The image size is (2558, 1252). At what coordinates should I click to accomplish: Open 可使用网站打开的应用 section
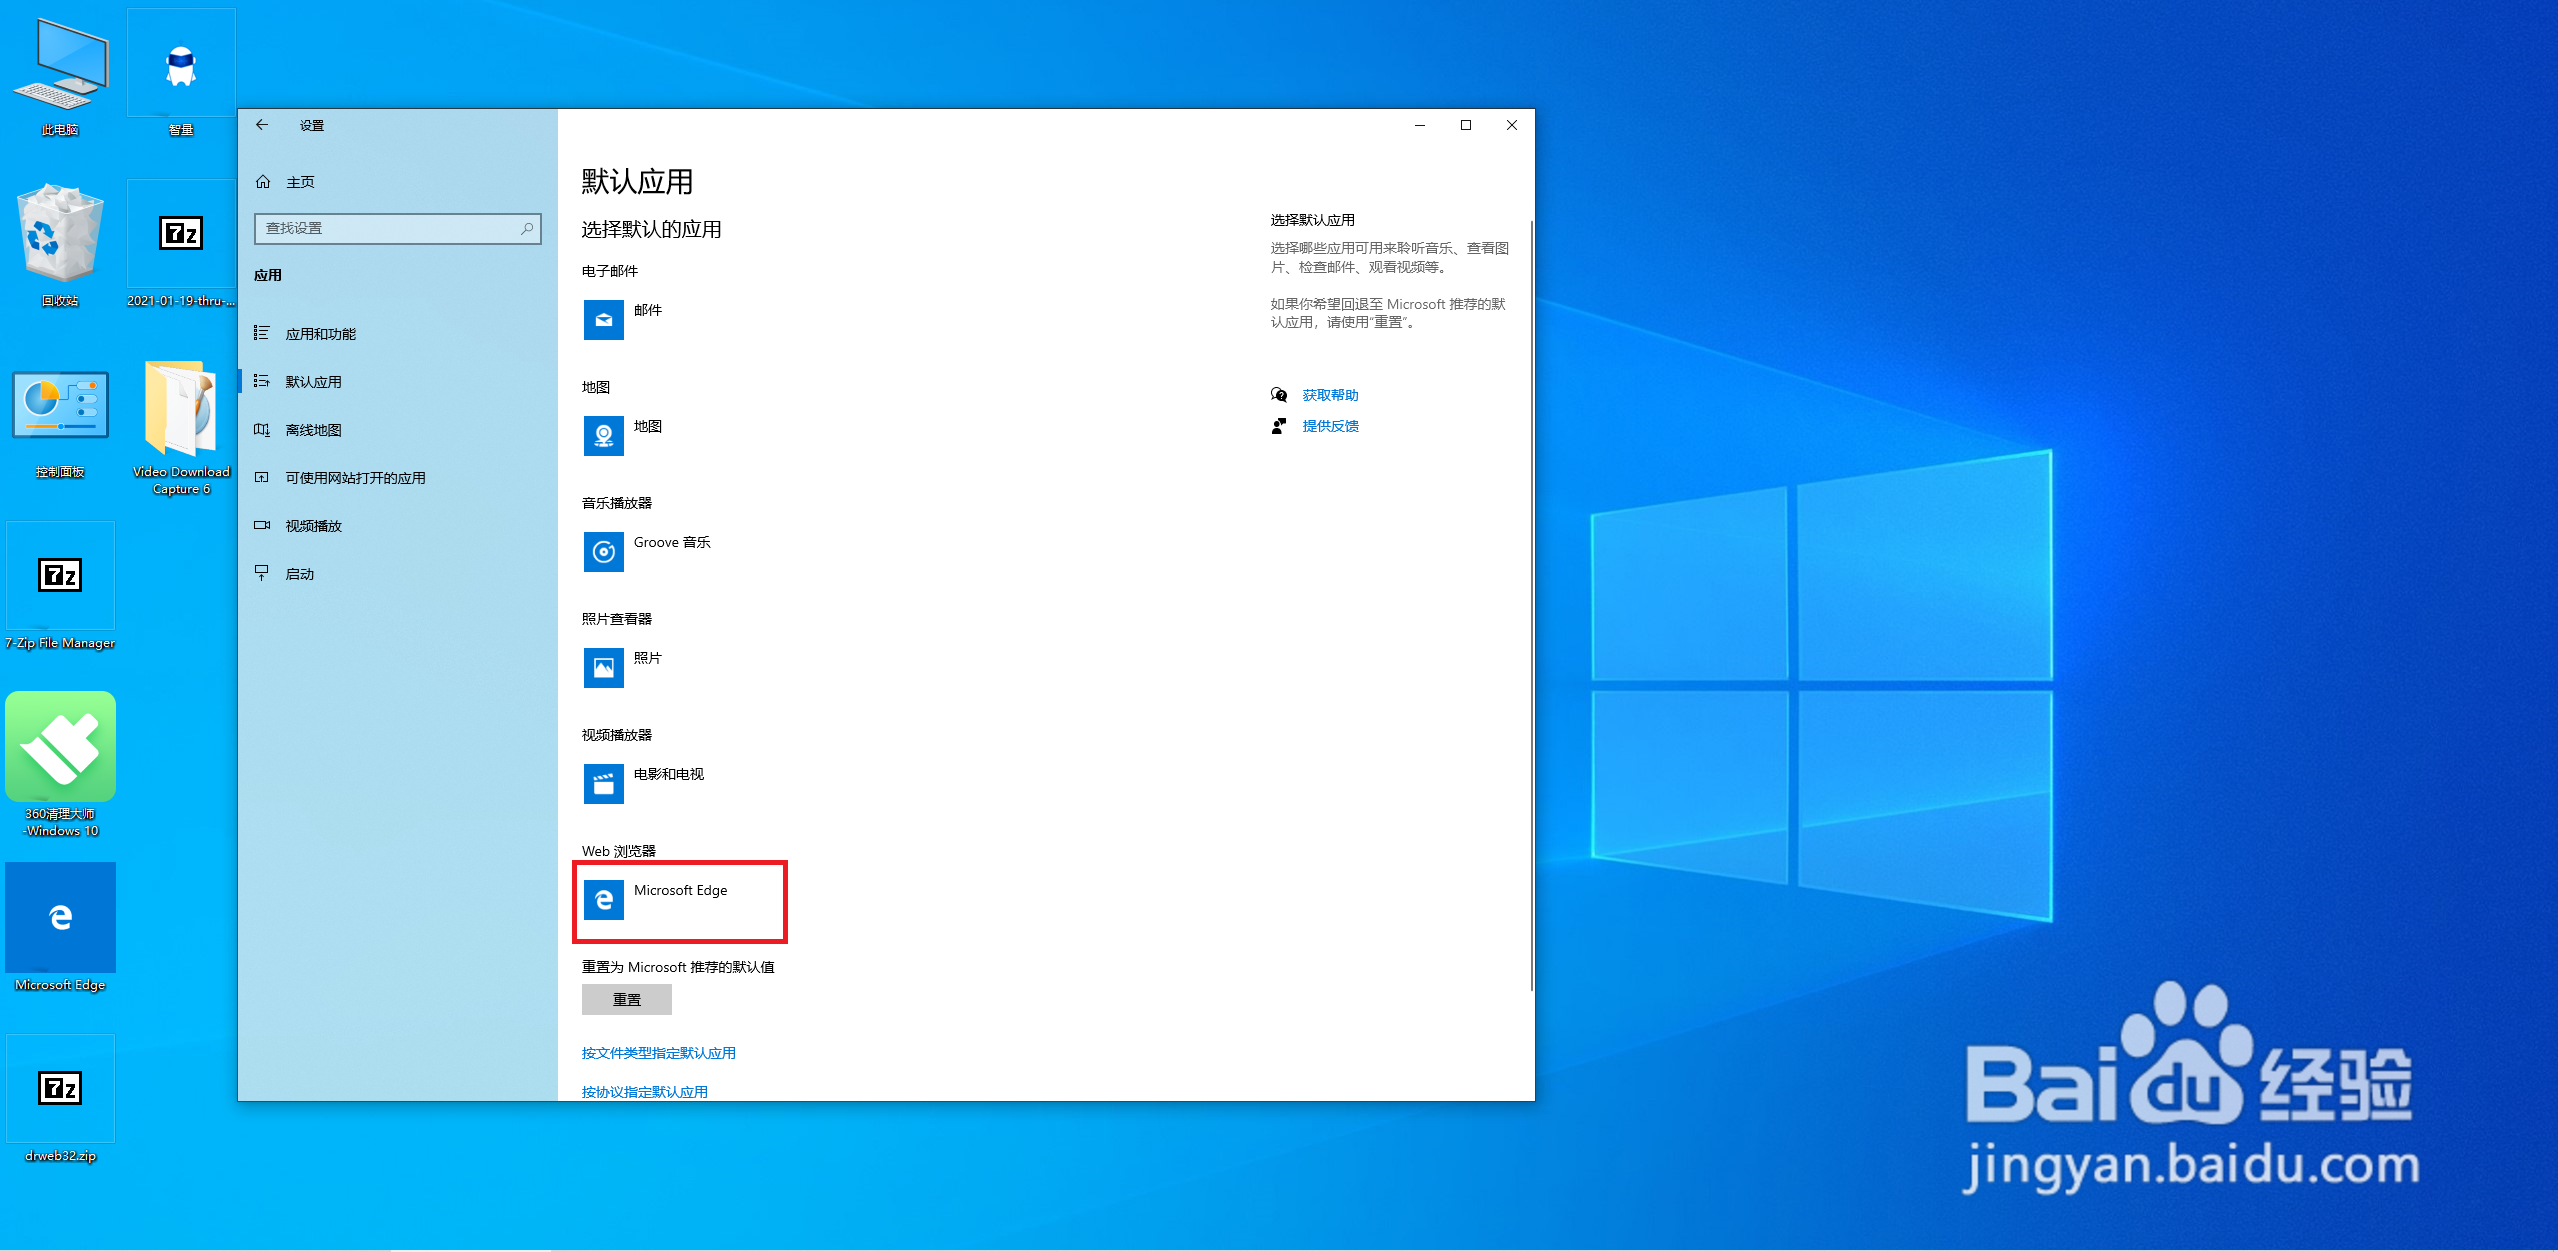(x=355, y=478)
